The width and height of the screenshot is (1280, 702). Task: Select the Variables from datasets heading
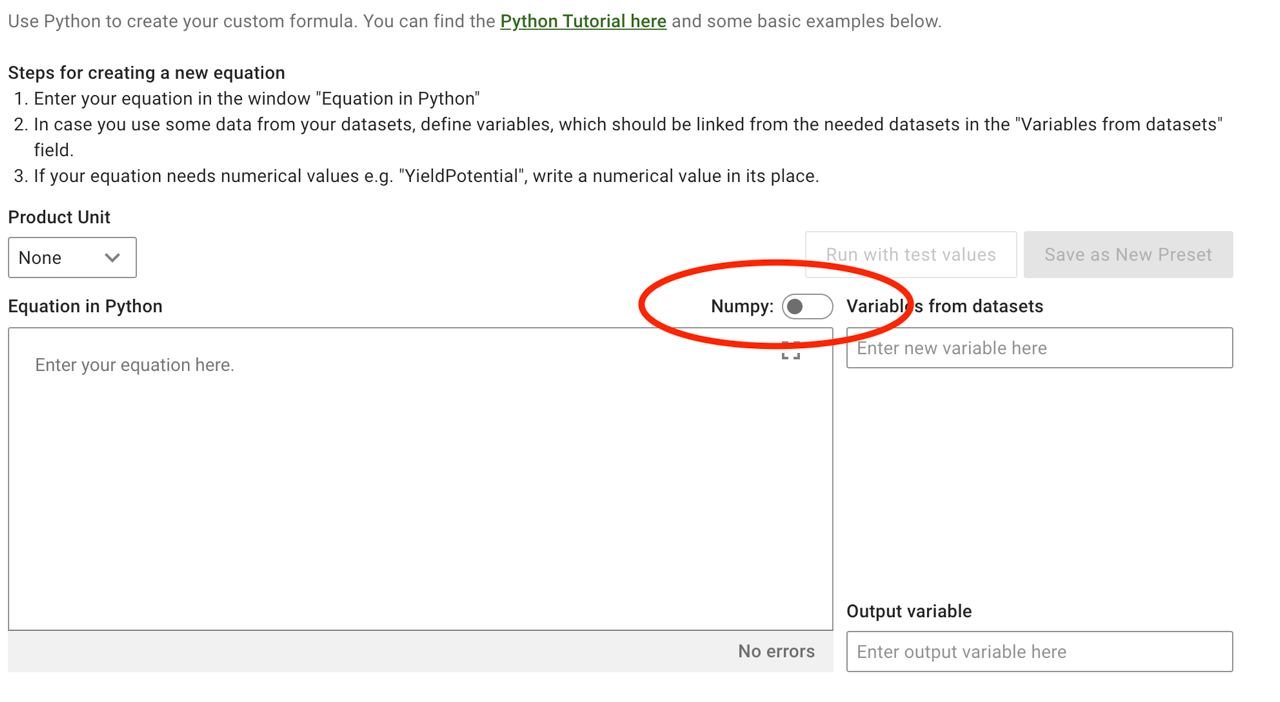pos(945,307)
